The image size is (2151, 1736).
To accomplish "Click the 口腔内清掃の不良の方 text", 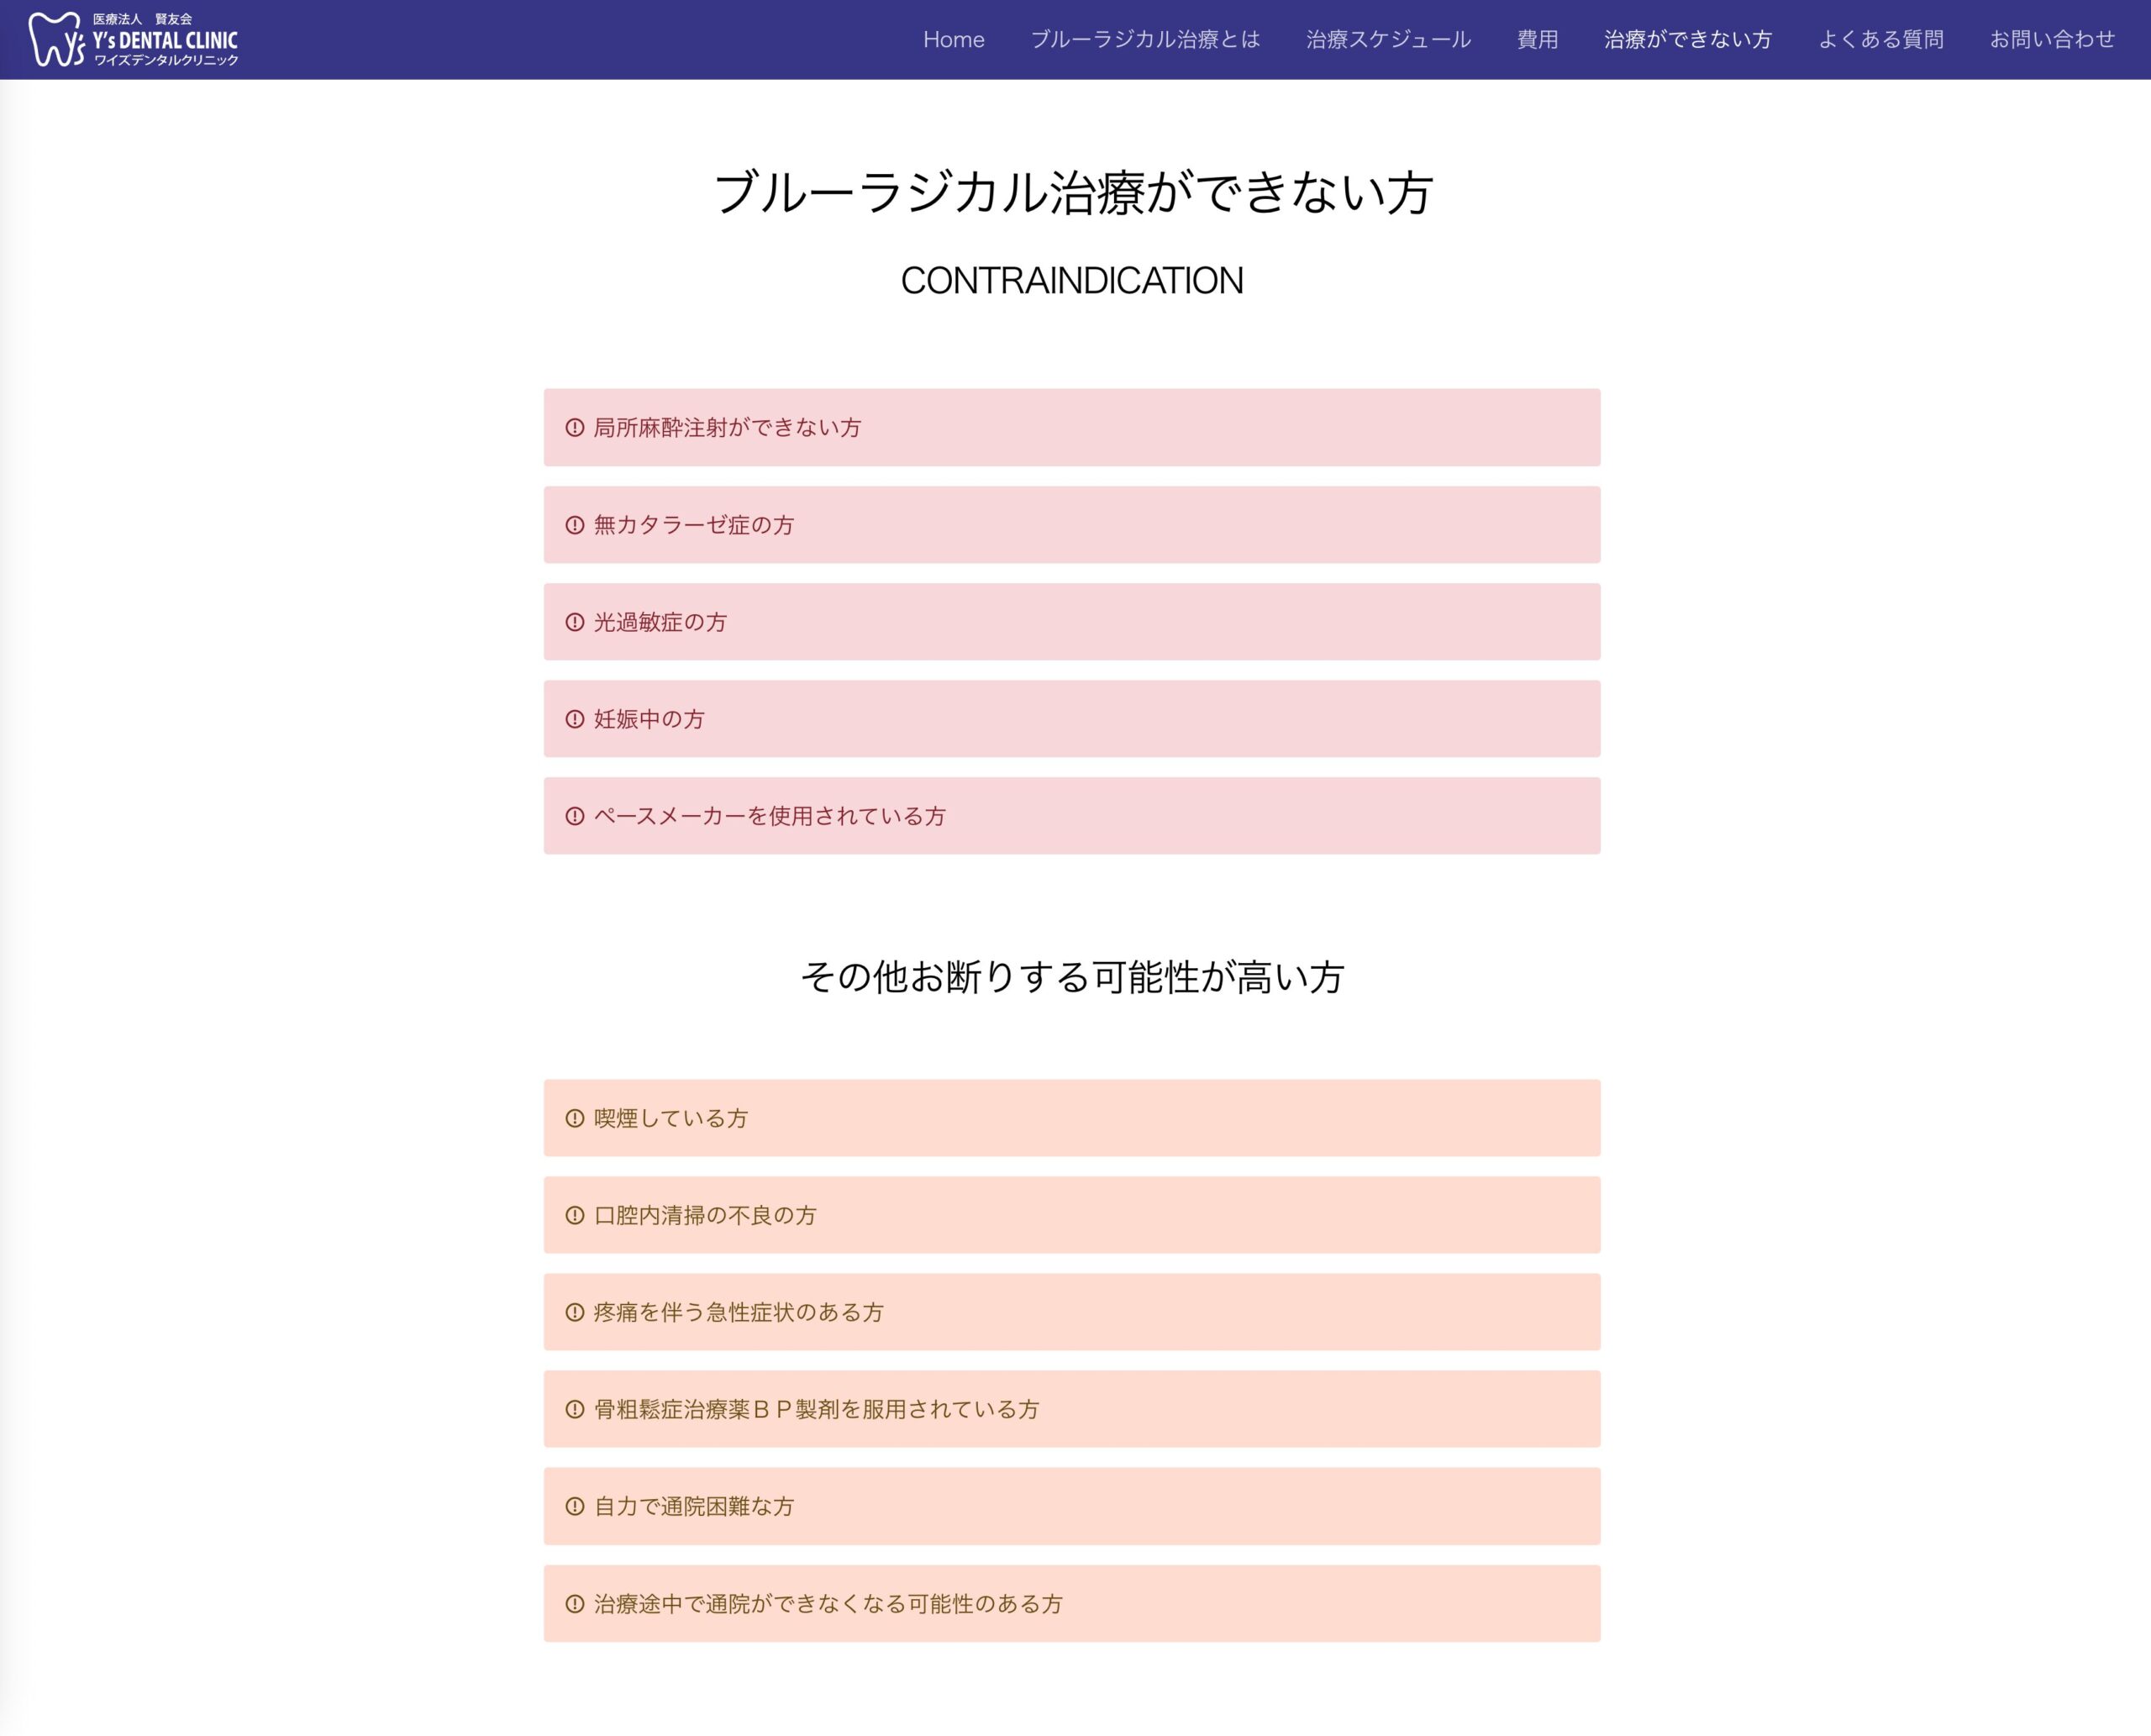I will [x=705, y=1215].
